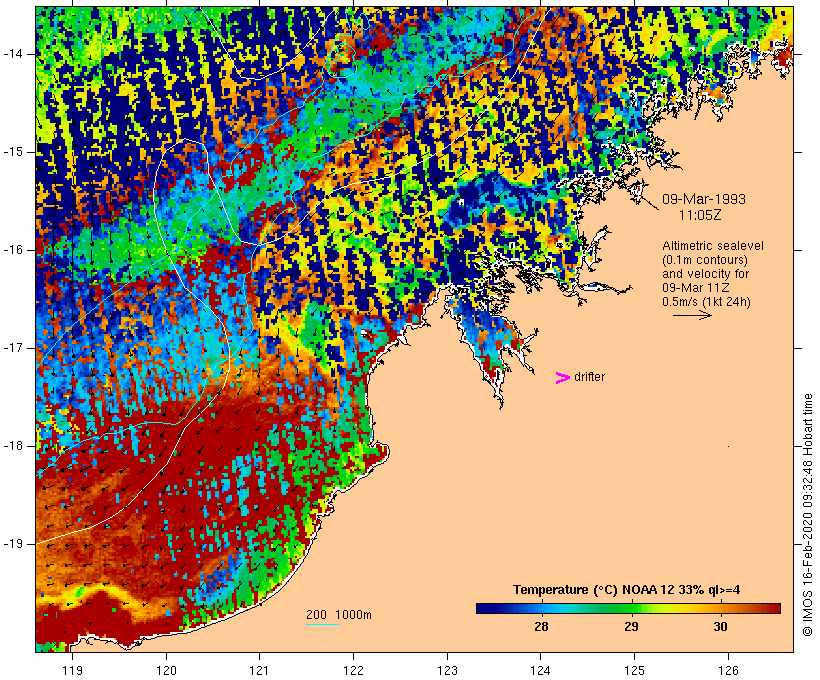The image size is (820, 680).
Task: Click the magenta drifter marker symbol
Action: coord(562,378)
